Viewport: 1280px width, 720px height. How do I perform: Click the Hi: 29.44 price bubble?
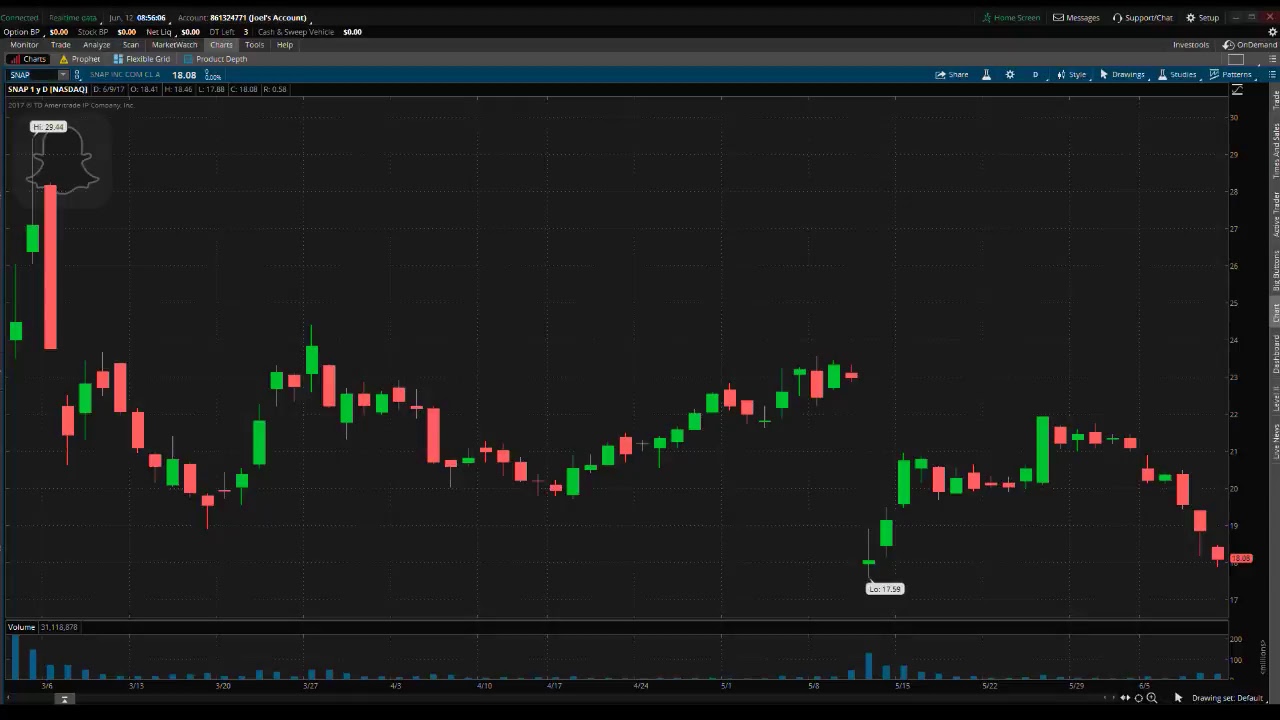(48, 127)
